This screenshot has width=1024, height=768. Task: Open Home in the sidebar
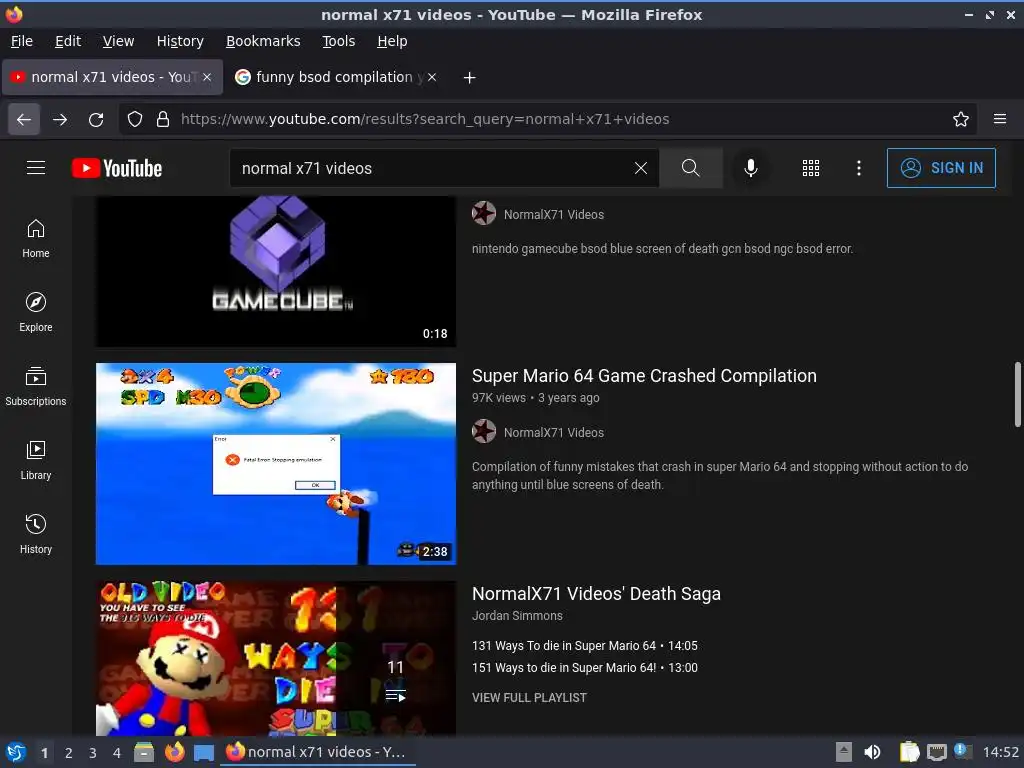[36, 238]
